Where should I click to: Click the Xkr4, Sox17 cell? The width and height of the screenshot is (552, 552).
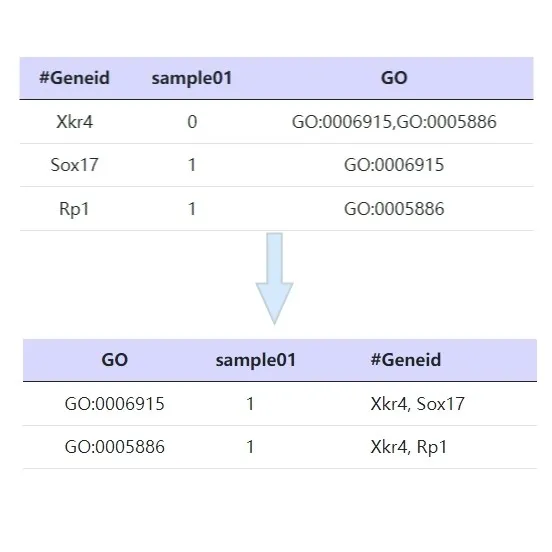coord(418,404)
